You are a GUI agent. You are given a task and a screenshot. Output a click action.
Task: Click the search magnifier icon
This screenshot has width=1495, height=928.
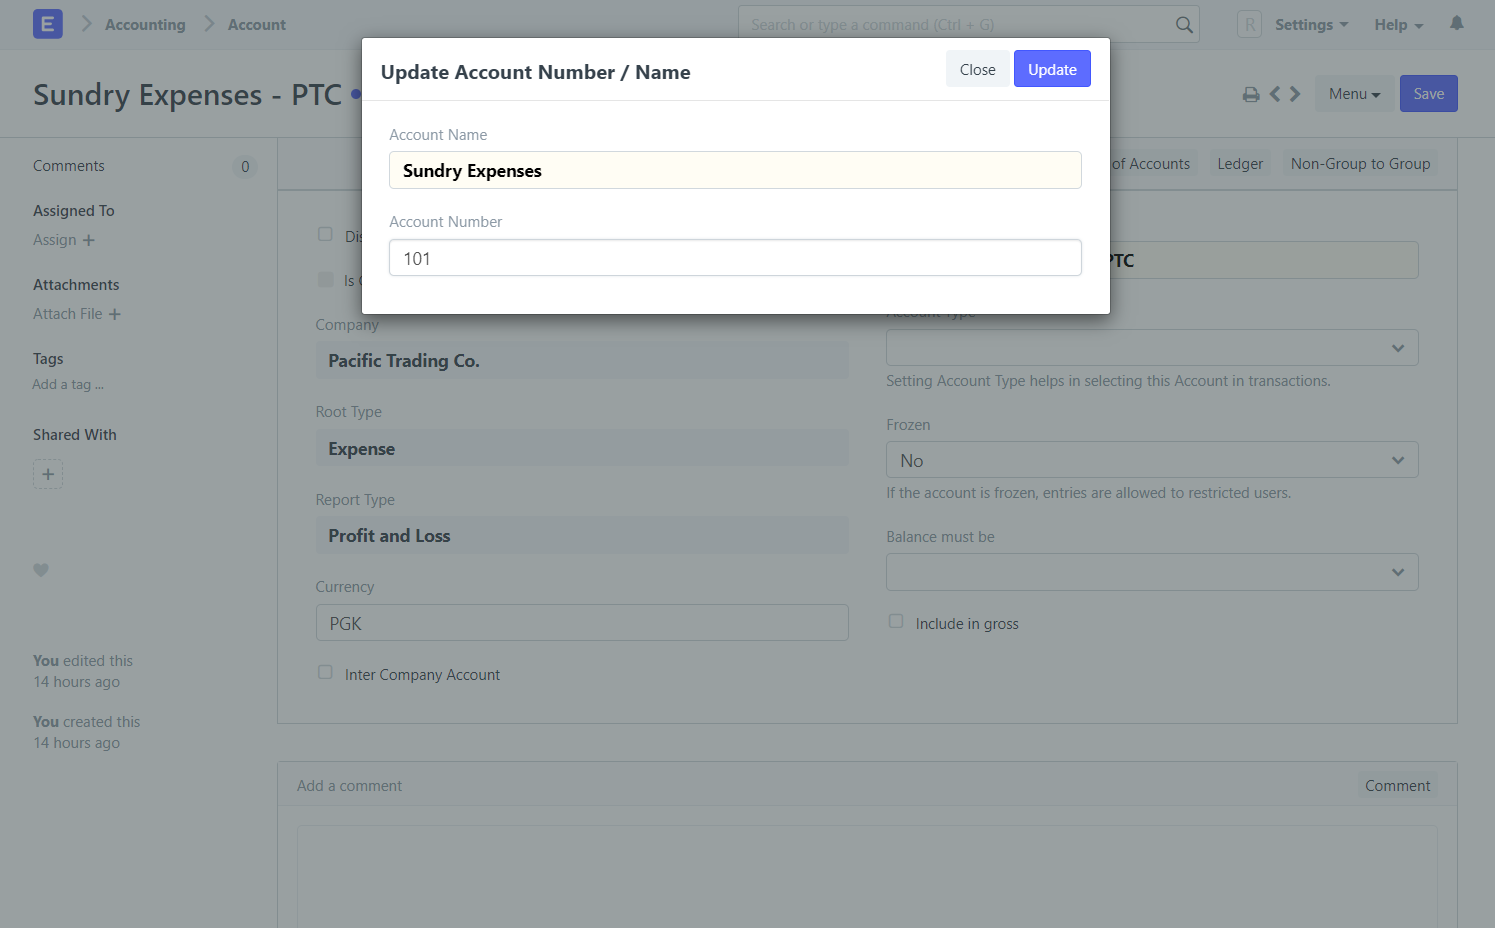(1184, 25)
